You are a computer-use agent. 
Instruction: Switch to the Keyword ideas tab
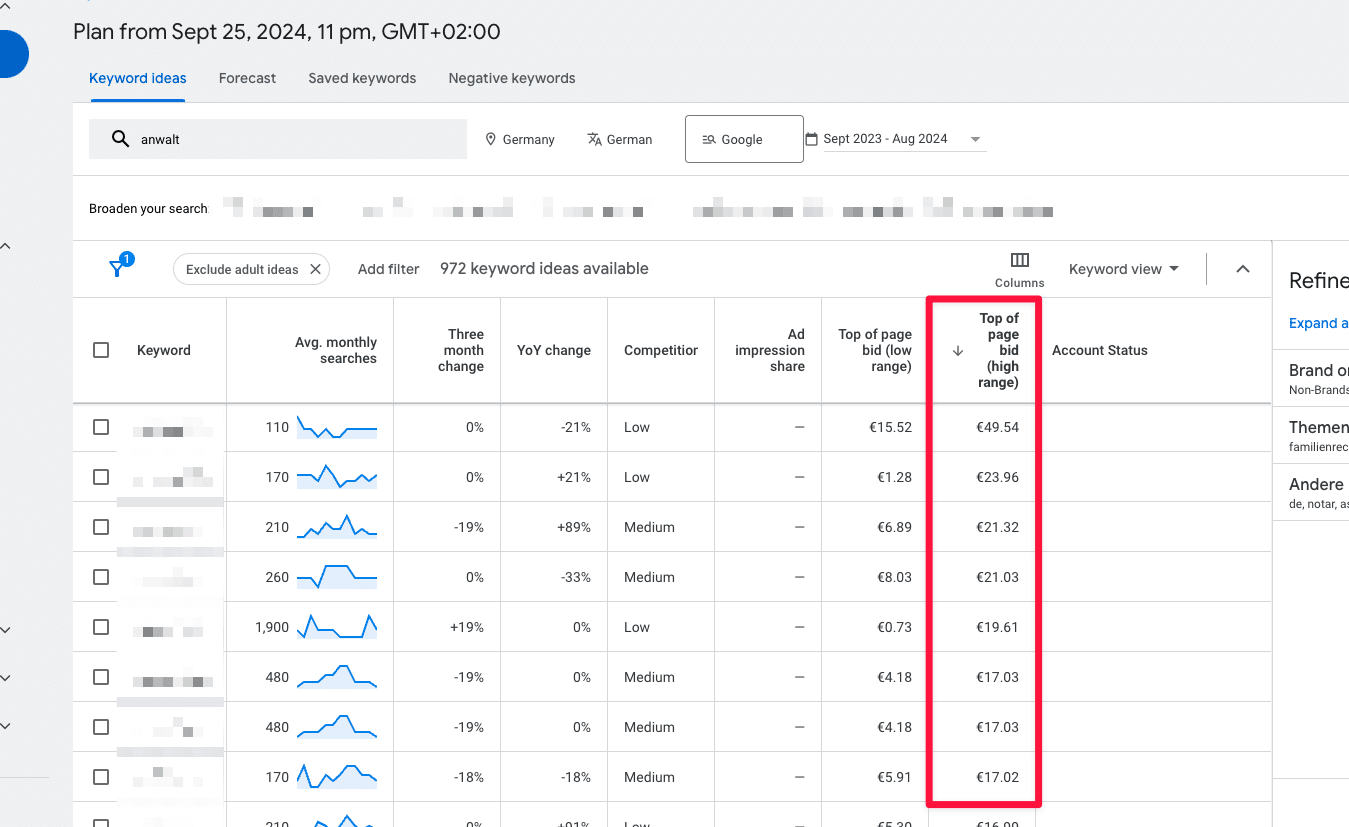[x=138, y=78]
